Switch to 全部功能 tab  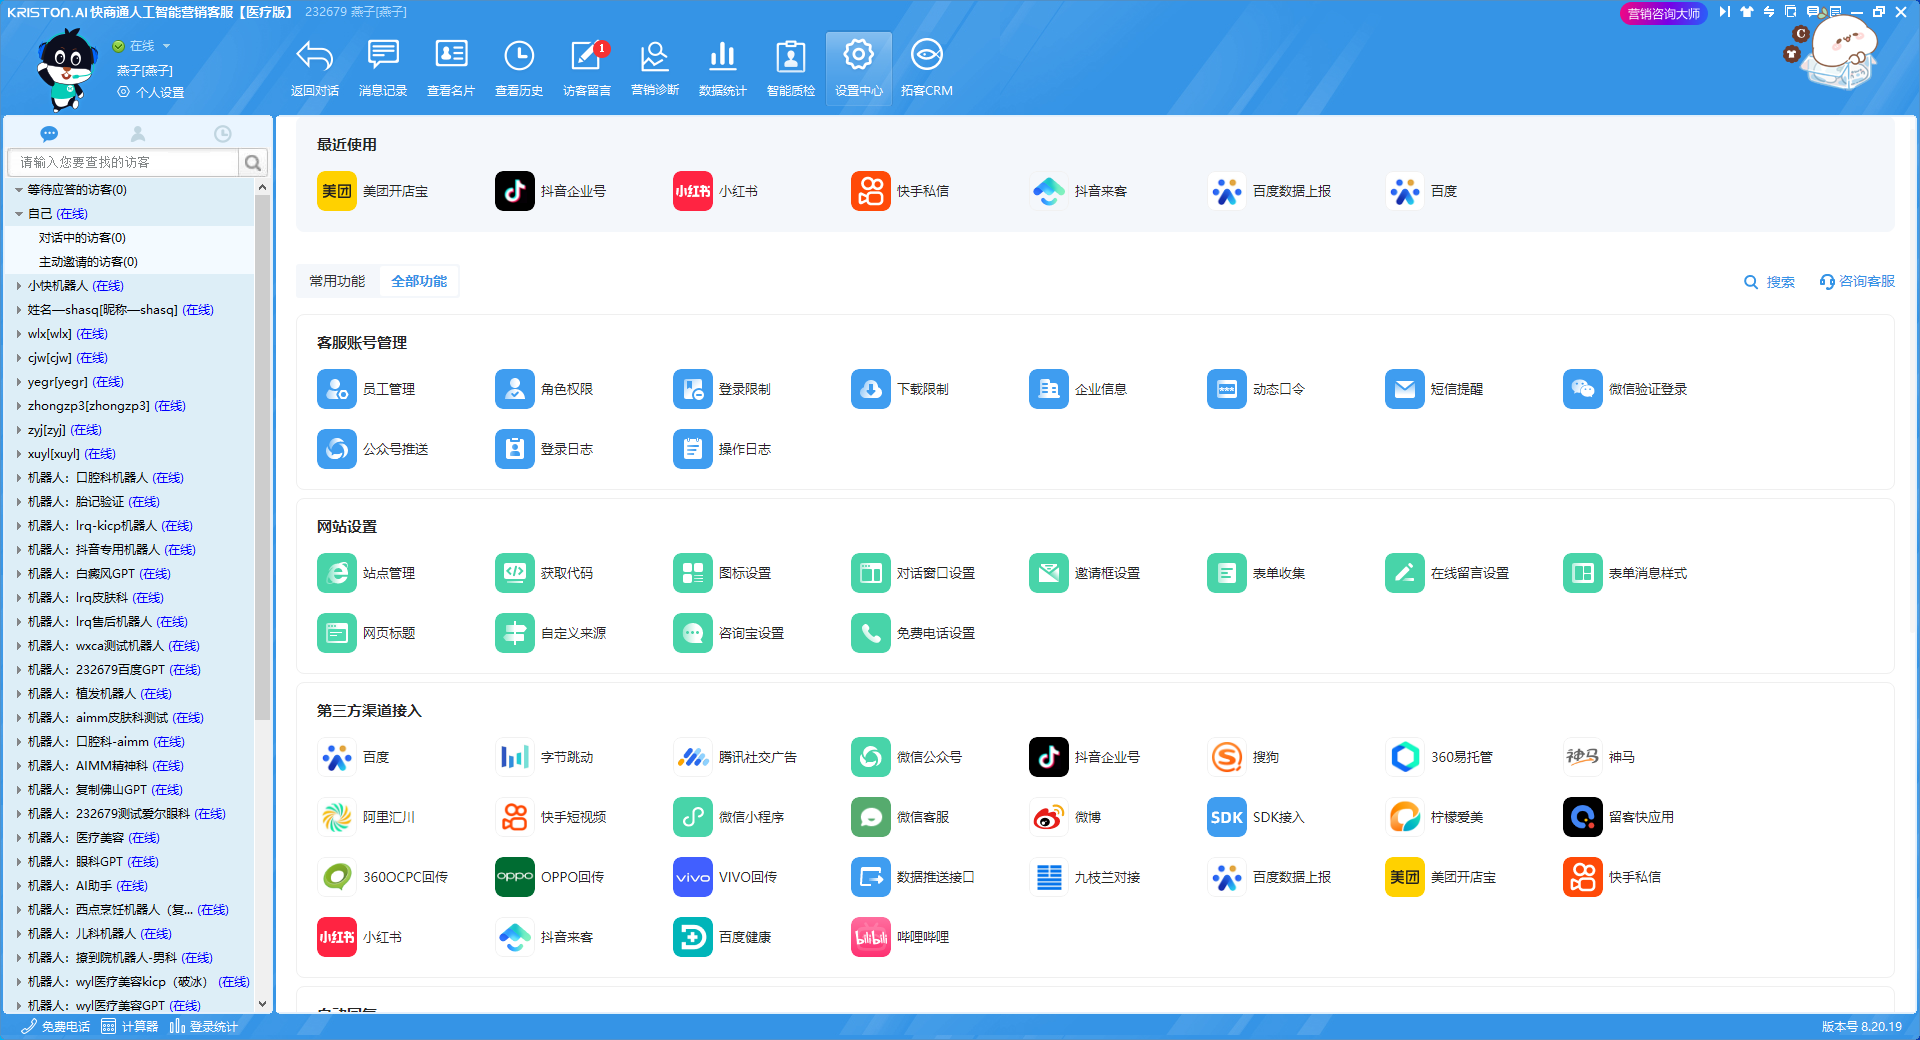click(419, 281)
